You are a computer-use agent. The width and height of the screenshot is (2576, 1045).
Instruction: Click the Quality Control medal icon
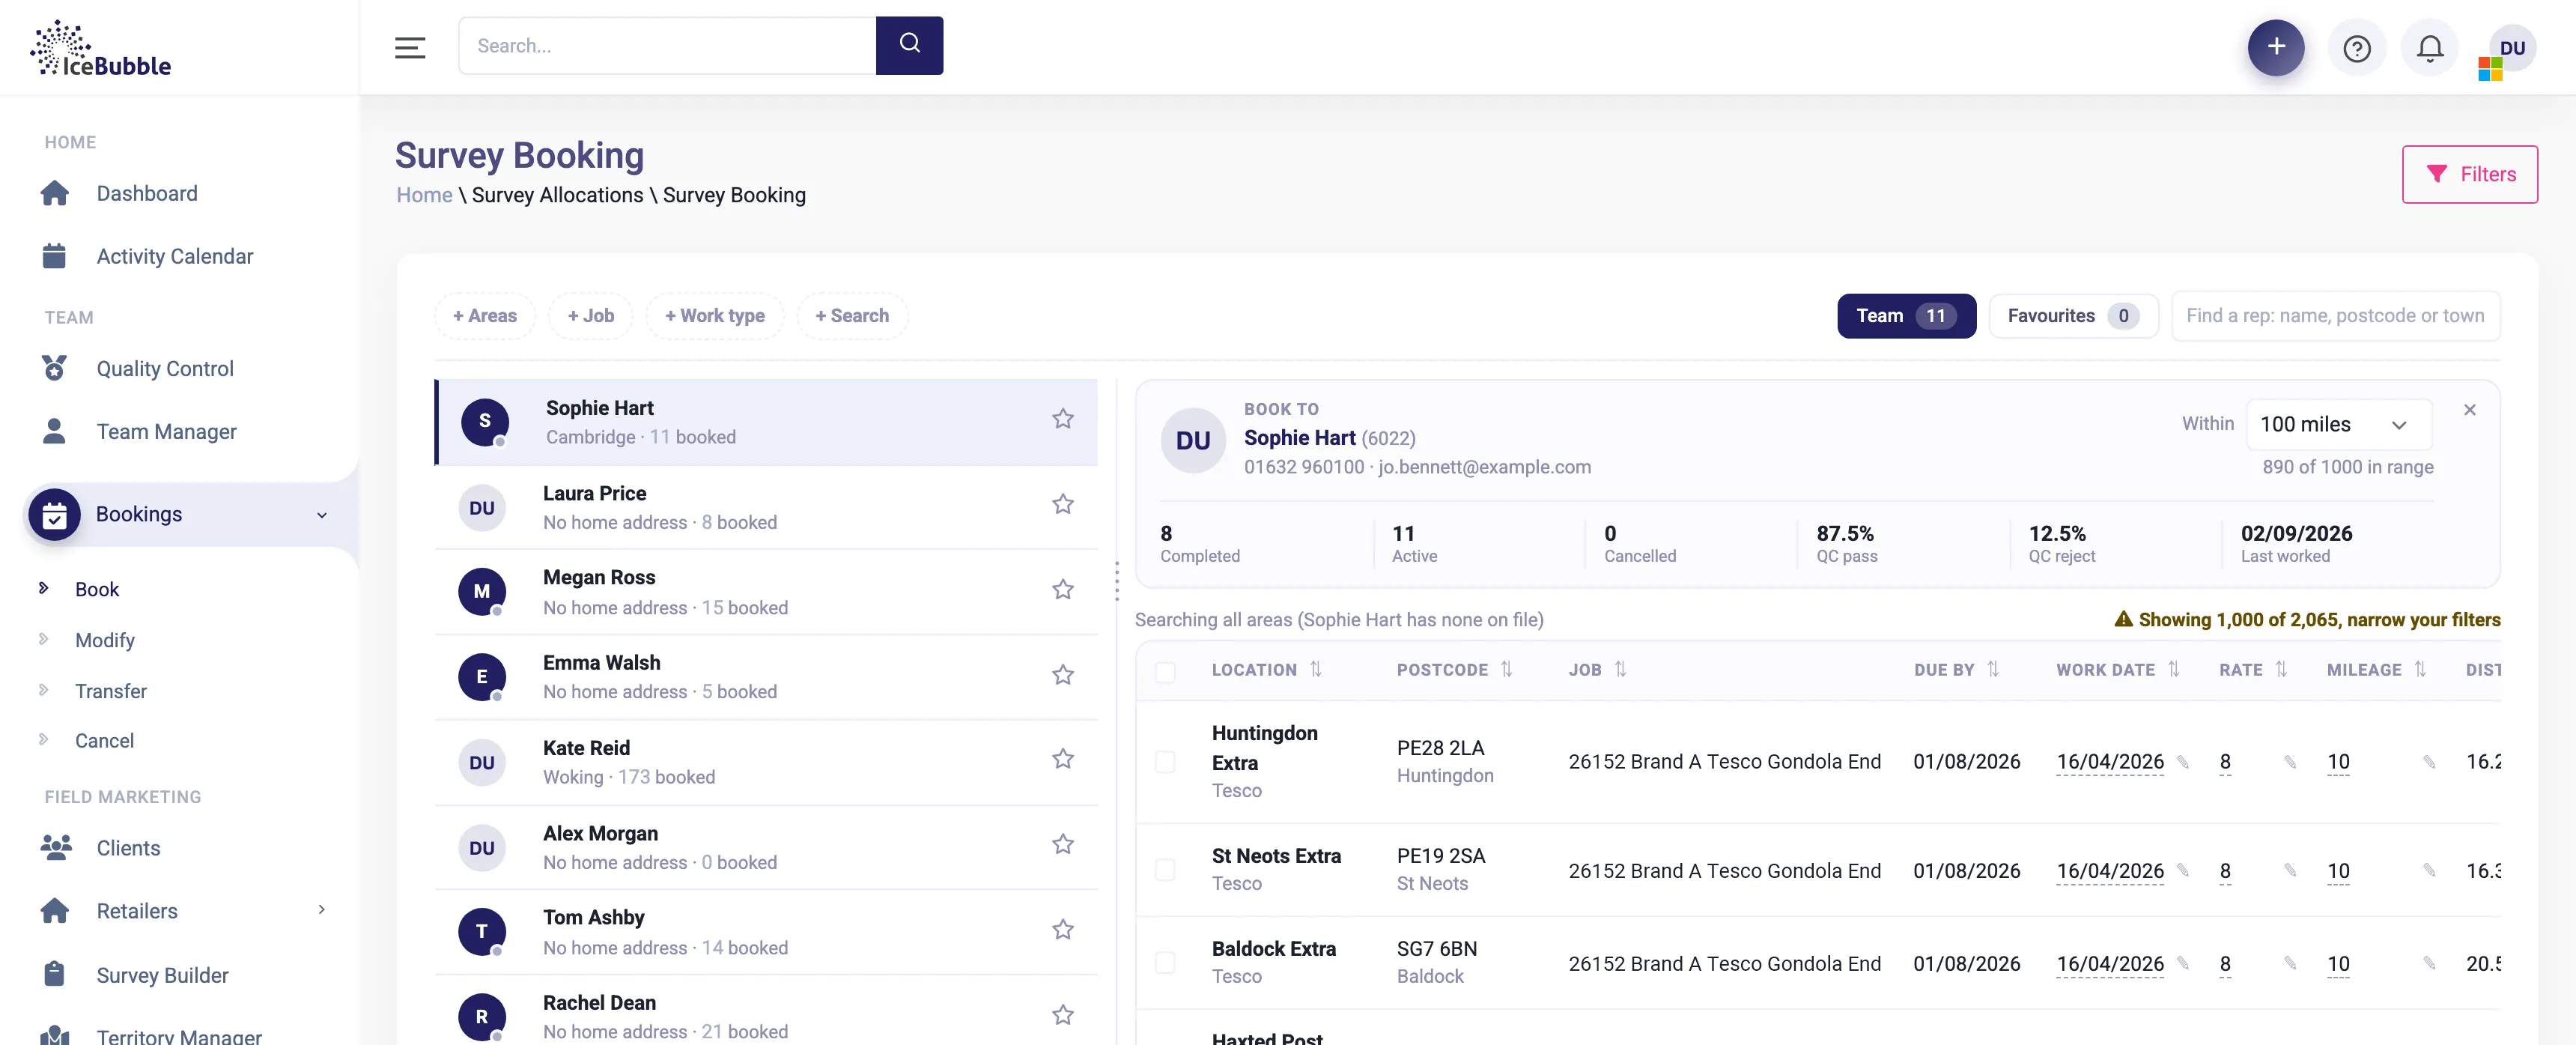pyautogui.click(x=54, y=369)
